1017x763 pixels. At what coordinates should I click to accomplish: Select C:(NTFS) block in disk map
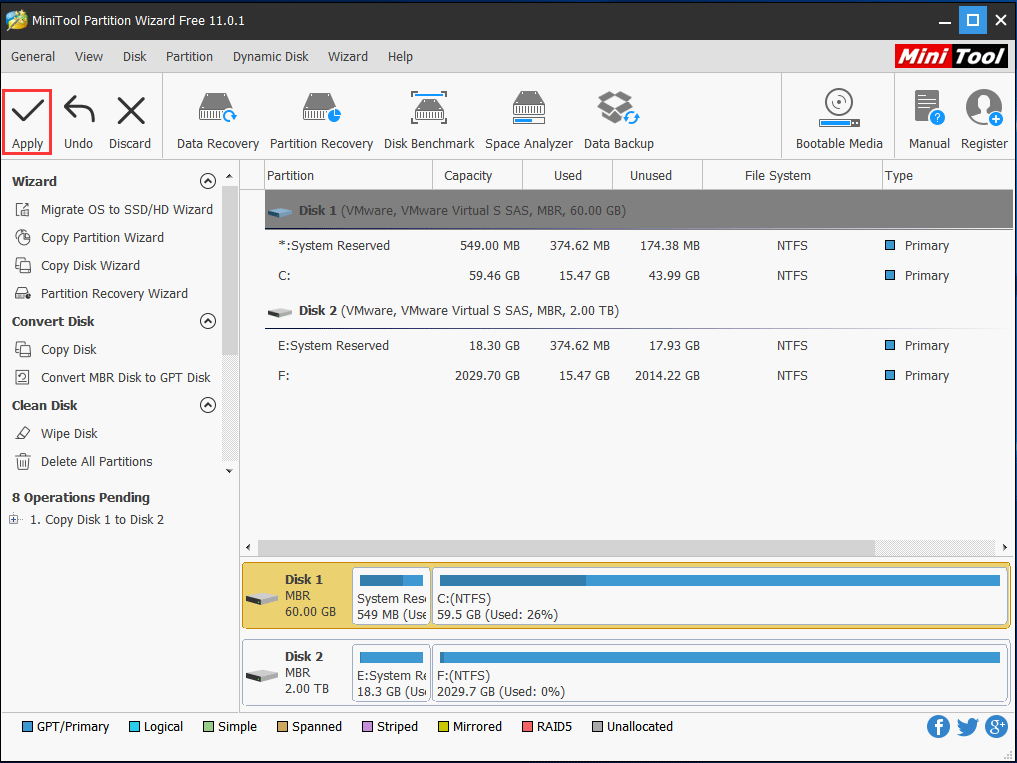click(719, 596)
